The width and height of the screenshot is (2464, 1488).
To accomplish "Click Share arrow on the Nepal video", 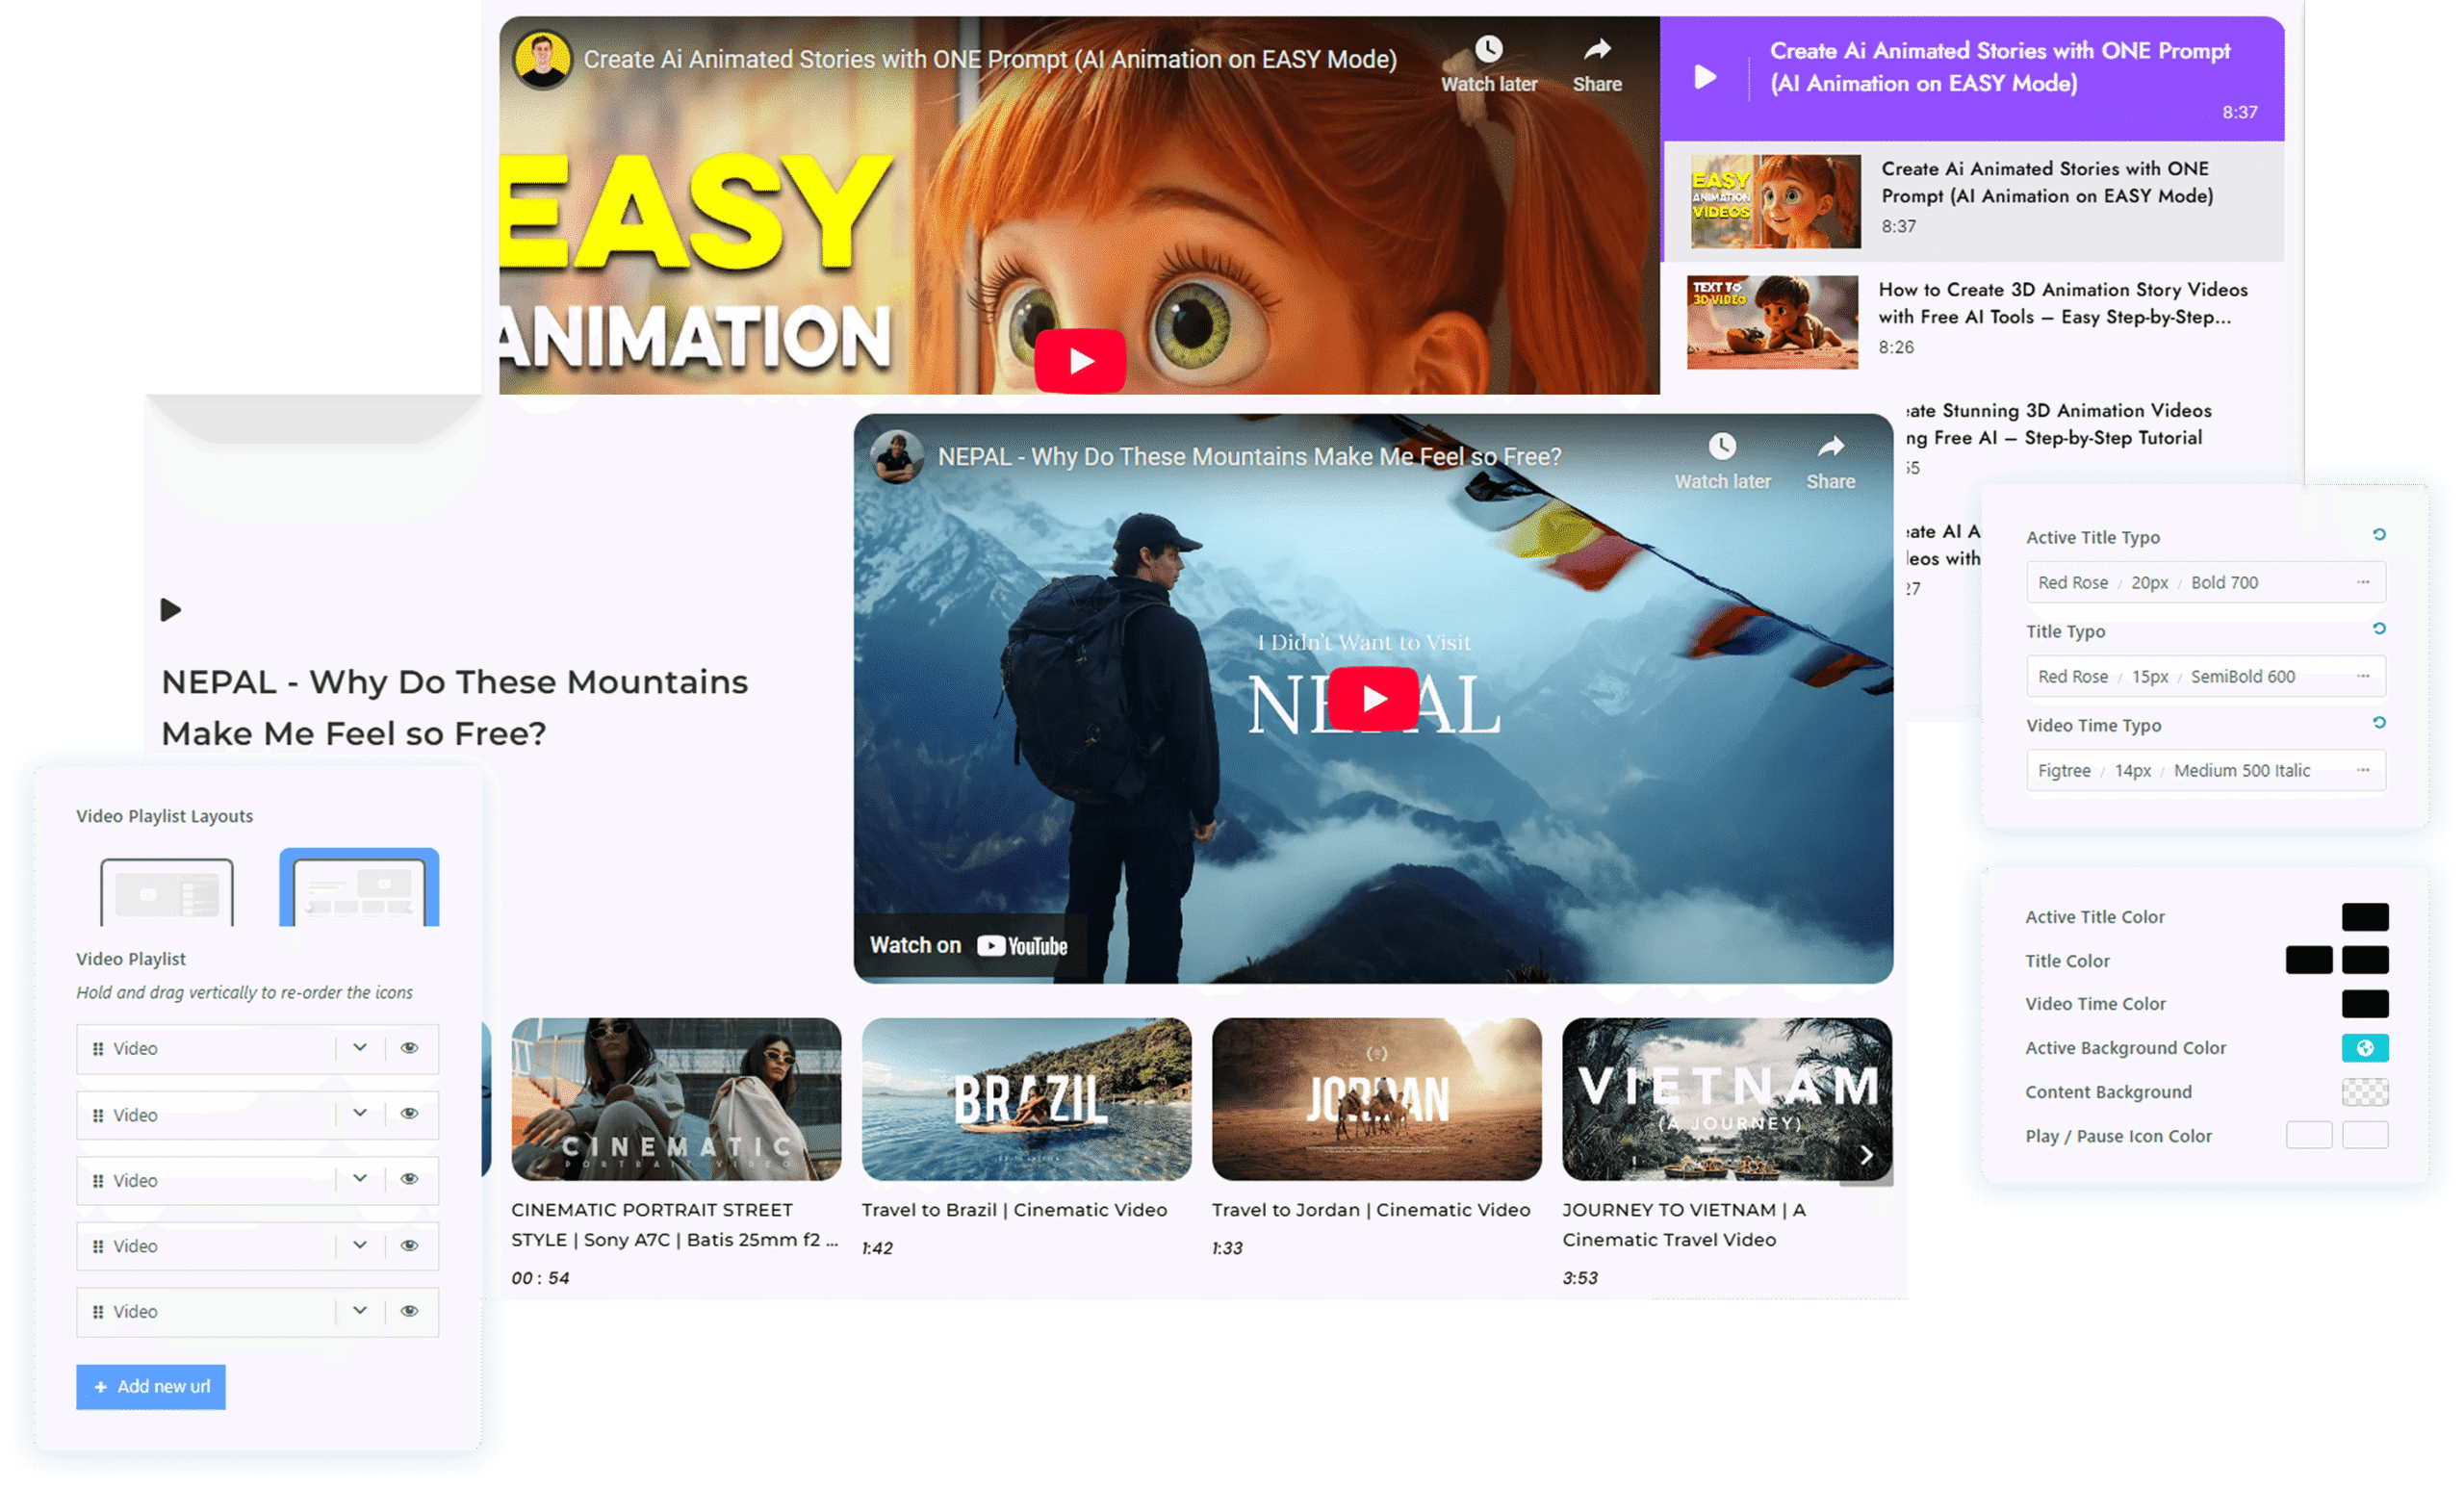I will (x=1830, y=447).
